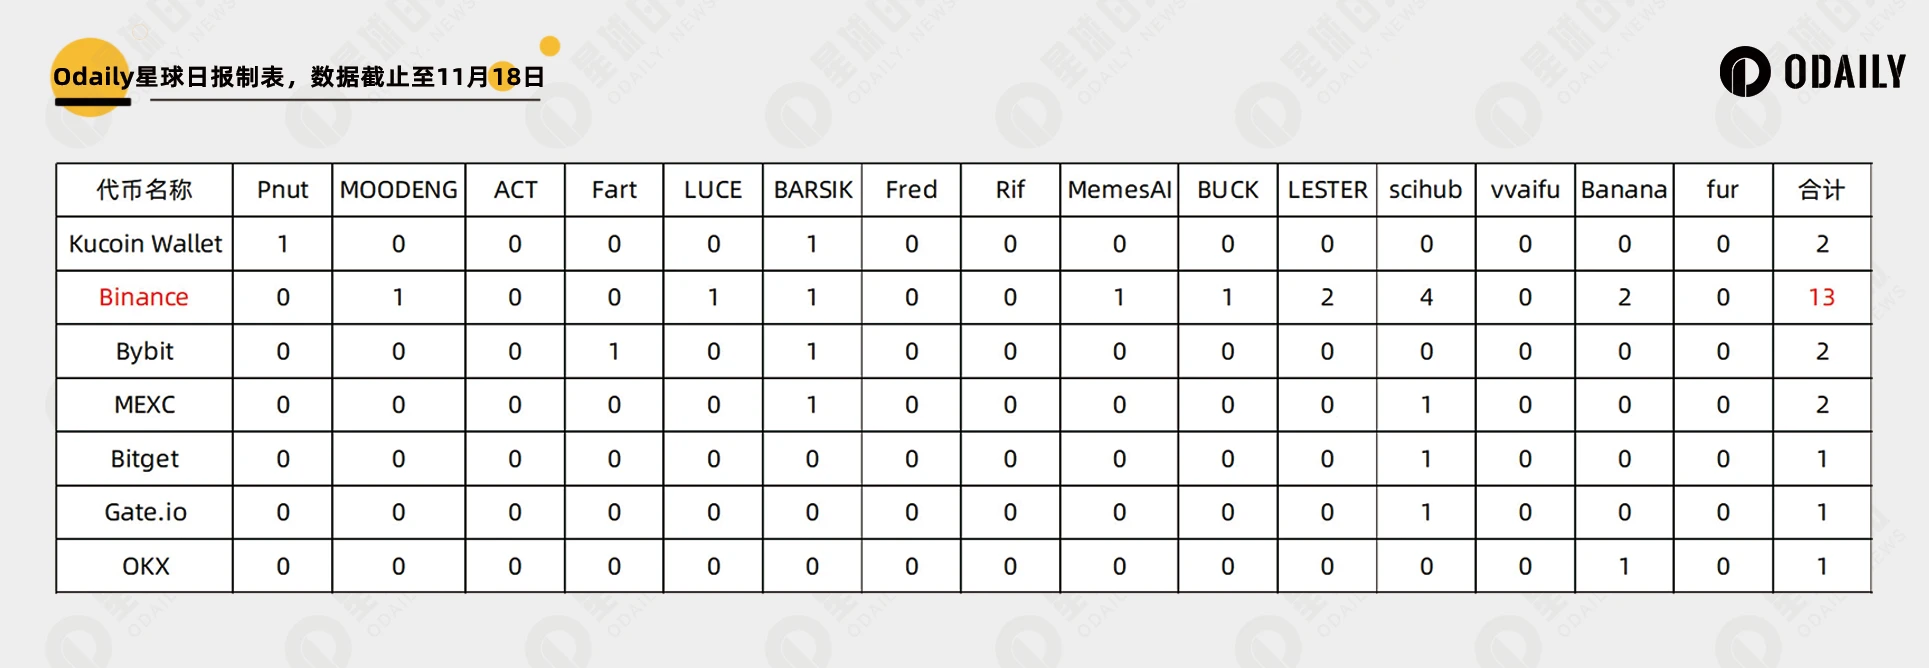Click the small orange dot above the title
1929x668 pixels.
(549, 46)
